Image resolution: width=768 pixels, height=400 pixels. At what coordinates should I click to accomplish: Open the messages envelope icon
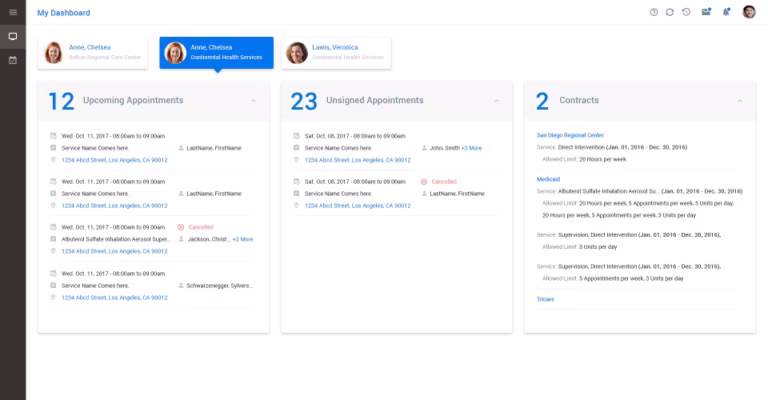pos(706,12)
